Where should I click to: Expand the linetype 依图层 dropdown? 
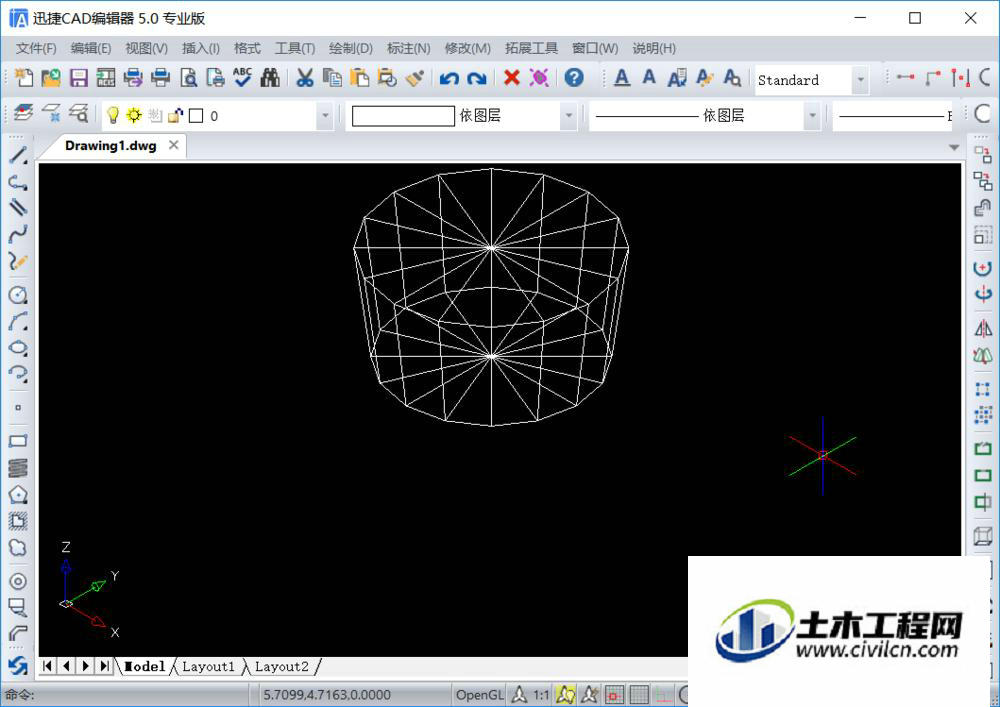(812, 116)
